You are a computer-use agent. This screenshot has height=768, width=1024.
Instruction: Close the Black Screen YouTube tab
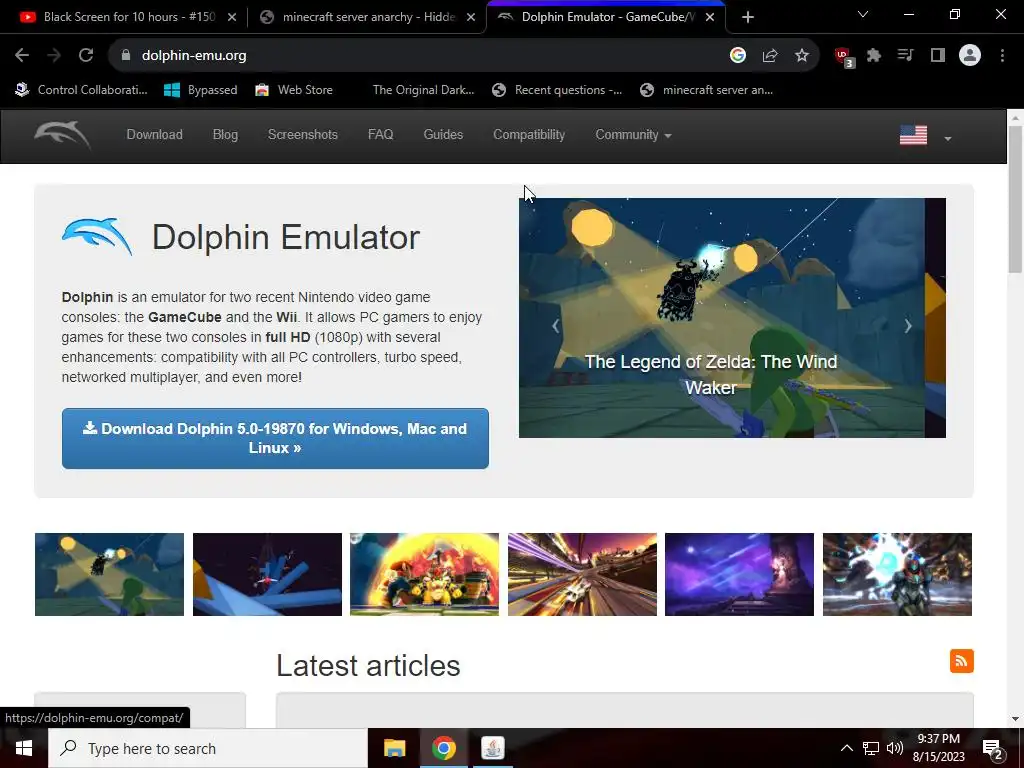pos(231,17)
